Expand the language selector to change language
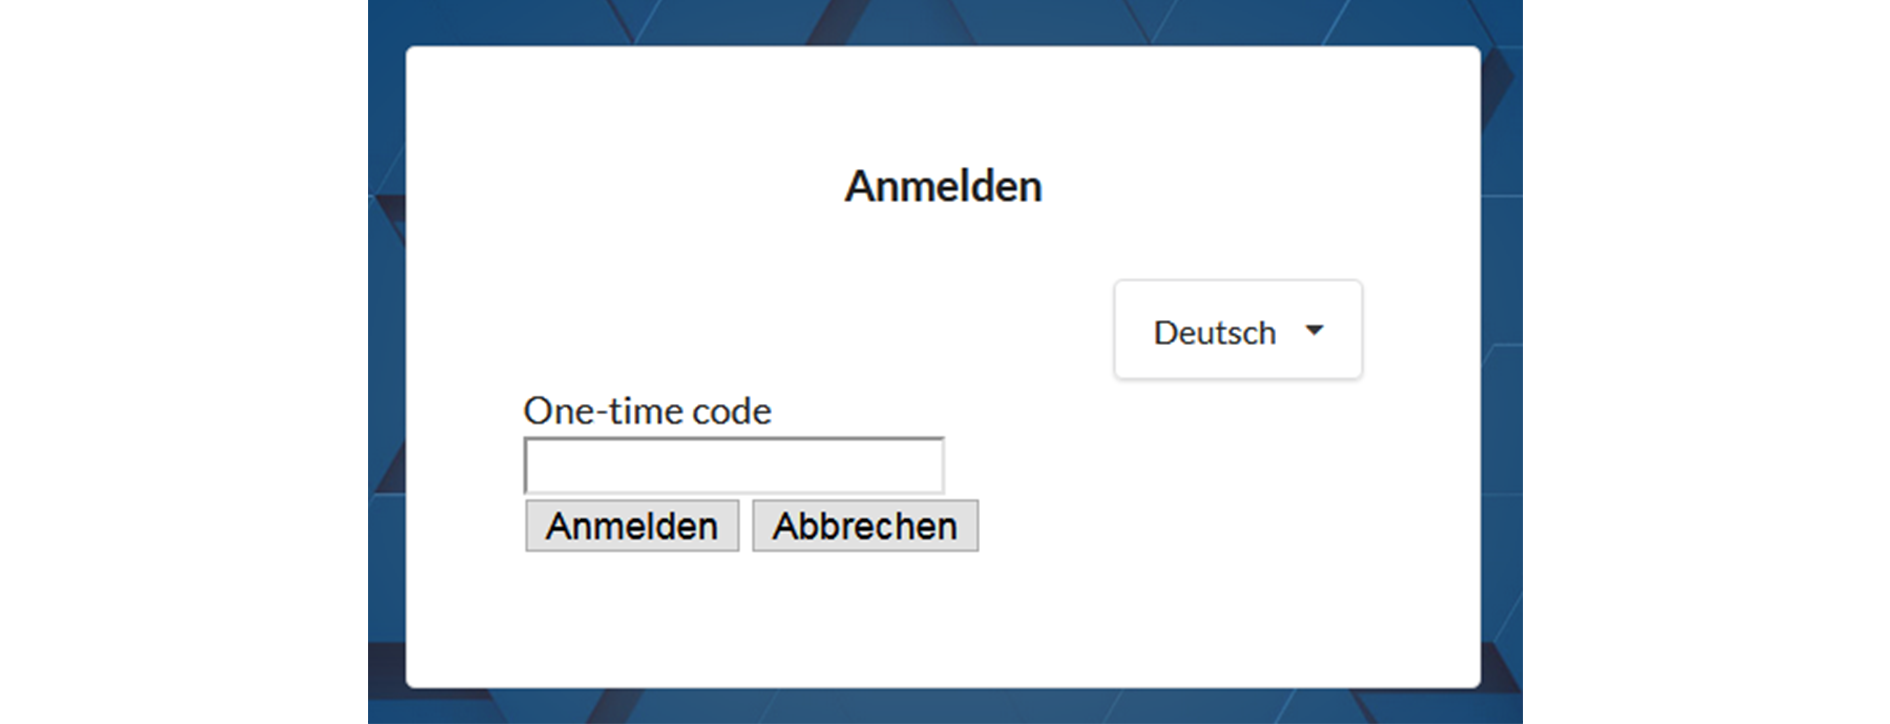Screen dimensions: 1890x724 (1237, 330)
